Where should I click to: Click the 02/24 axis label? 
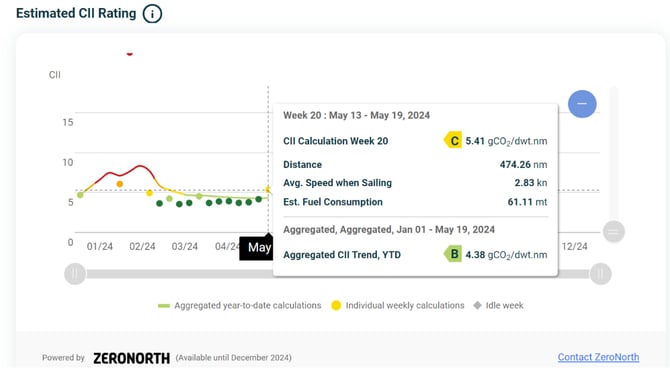[142, 247]
